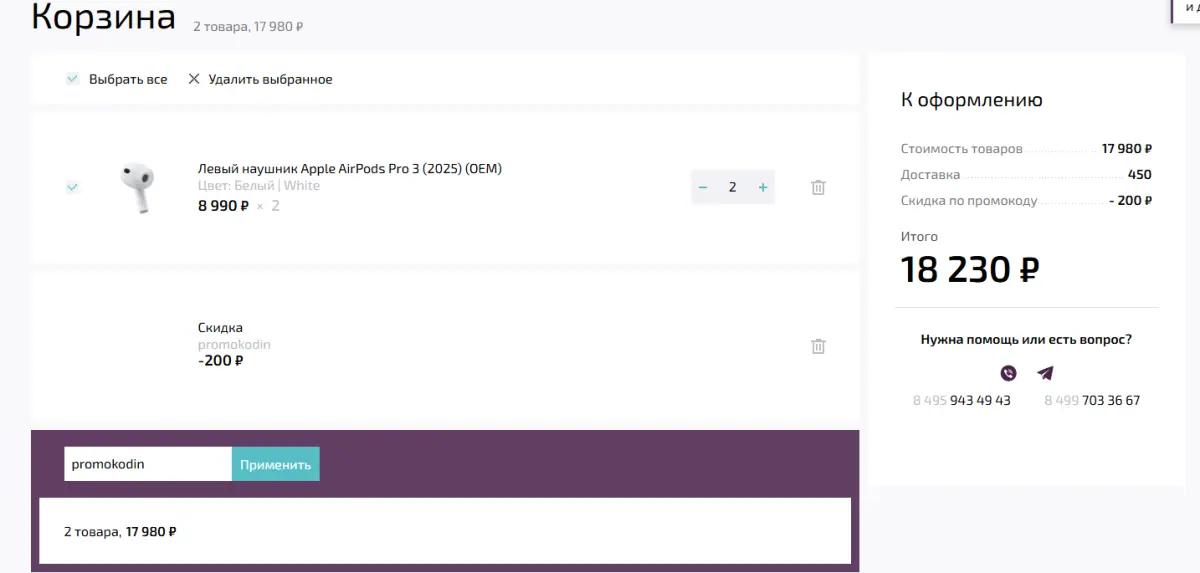This screenshot has height=573, width=1200.
Task: Click the Скидка title in the discount row
Action: [x=220, y=328]
